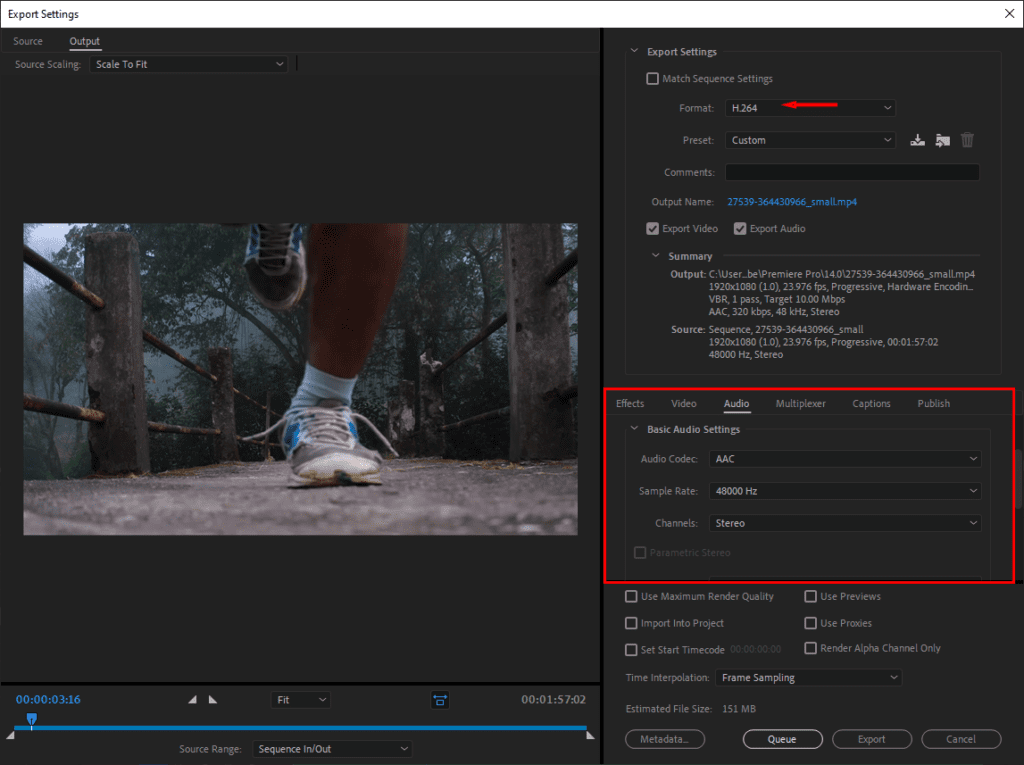
Task: Click the Comments input field
Action: (852, 172)
